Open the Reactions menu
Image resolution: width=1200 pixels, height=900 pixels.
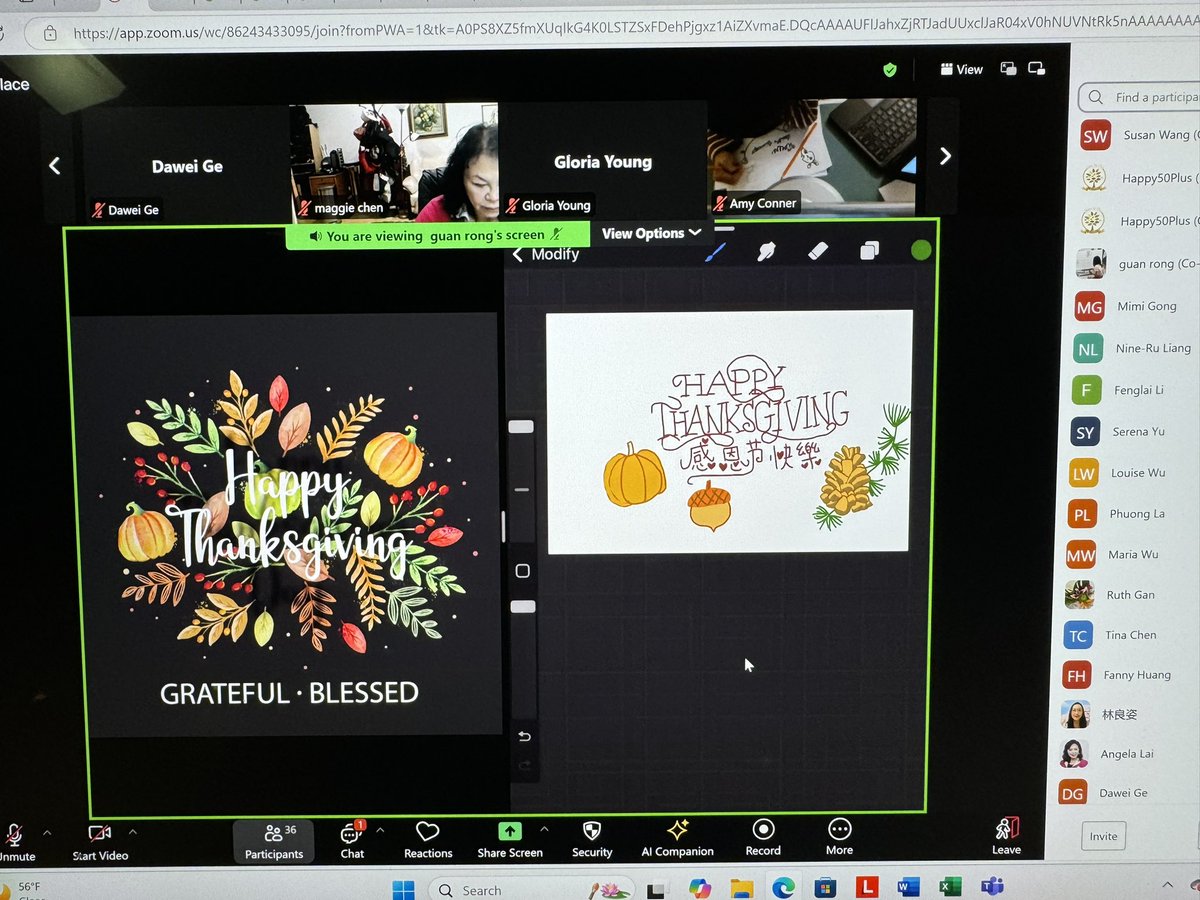click(x=428, y=841)
